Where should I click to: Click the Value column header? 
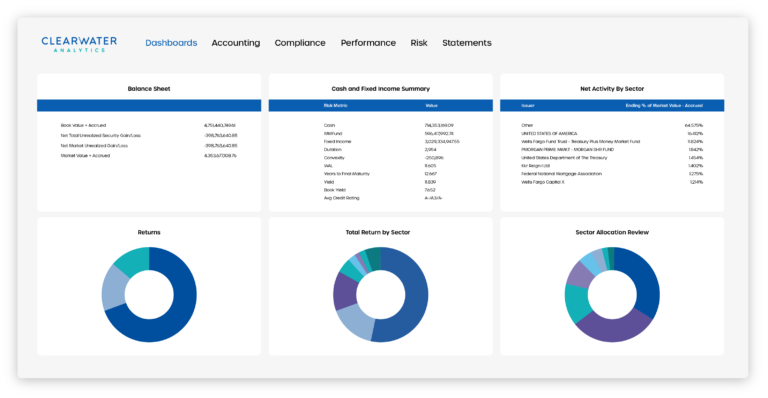[431, 105]
